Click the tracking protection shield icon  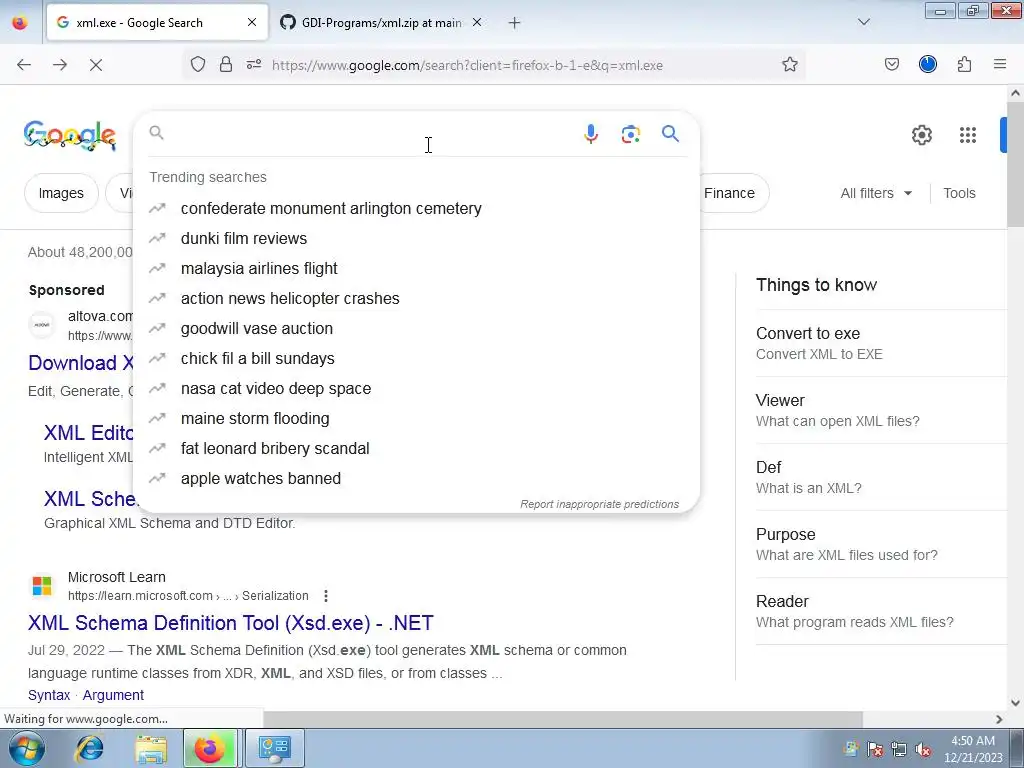(x=198, y=65)
